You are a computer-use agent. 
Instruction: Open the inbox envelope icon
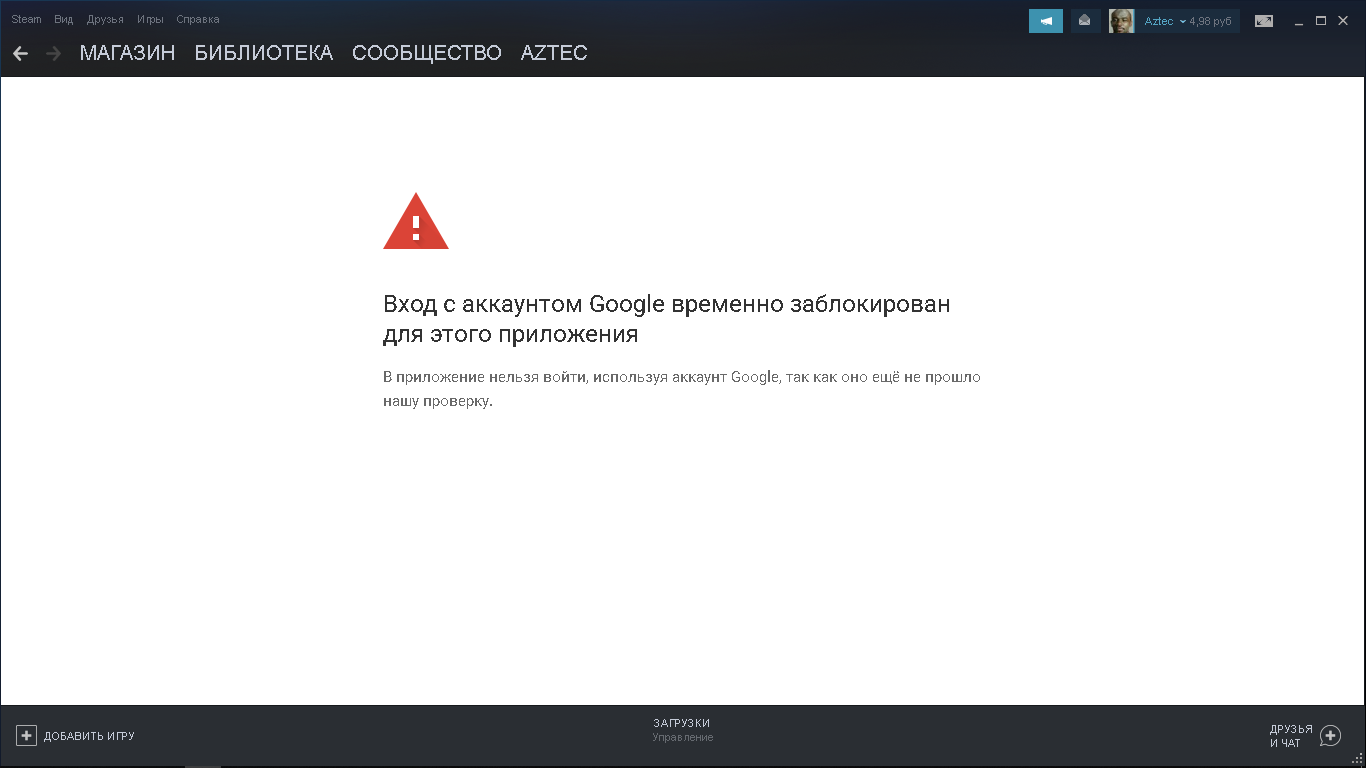pyautogui.click(x=1085, y=21)
